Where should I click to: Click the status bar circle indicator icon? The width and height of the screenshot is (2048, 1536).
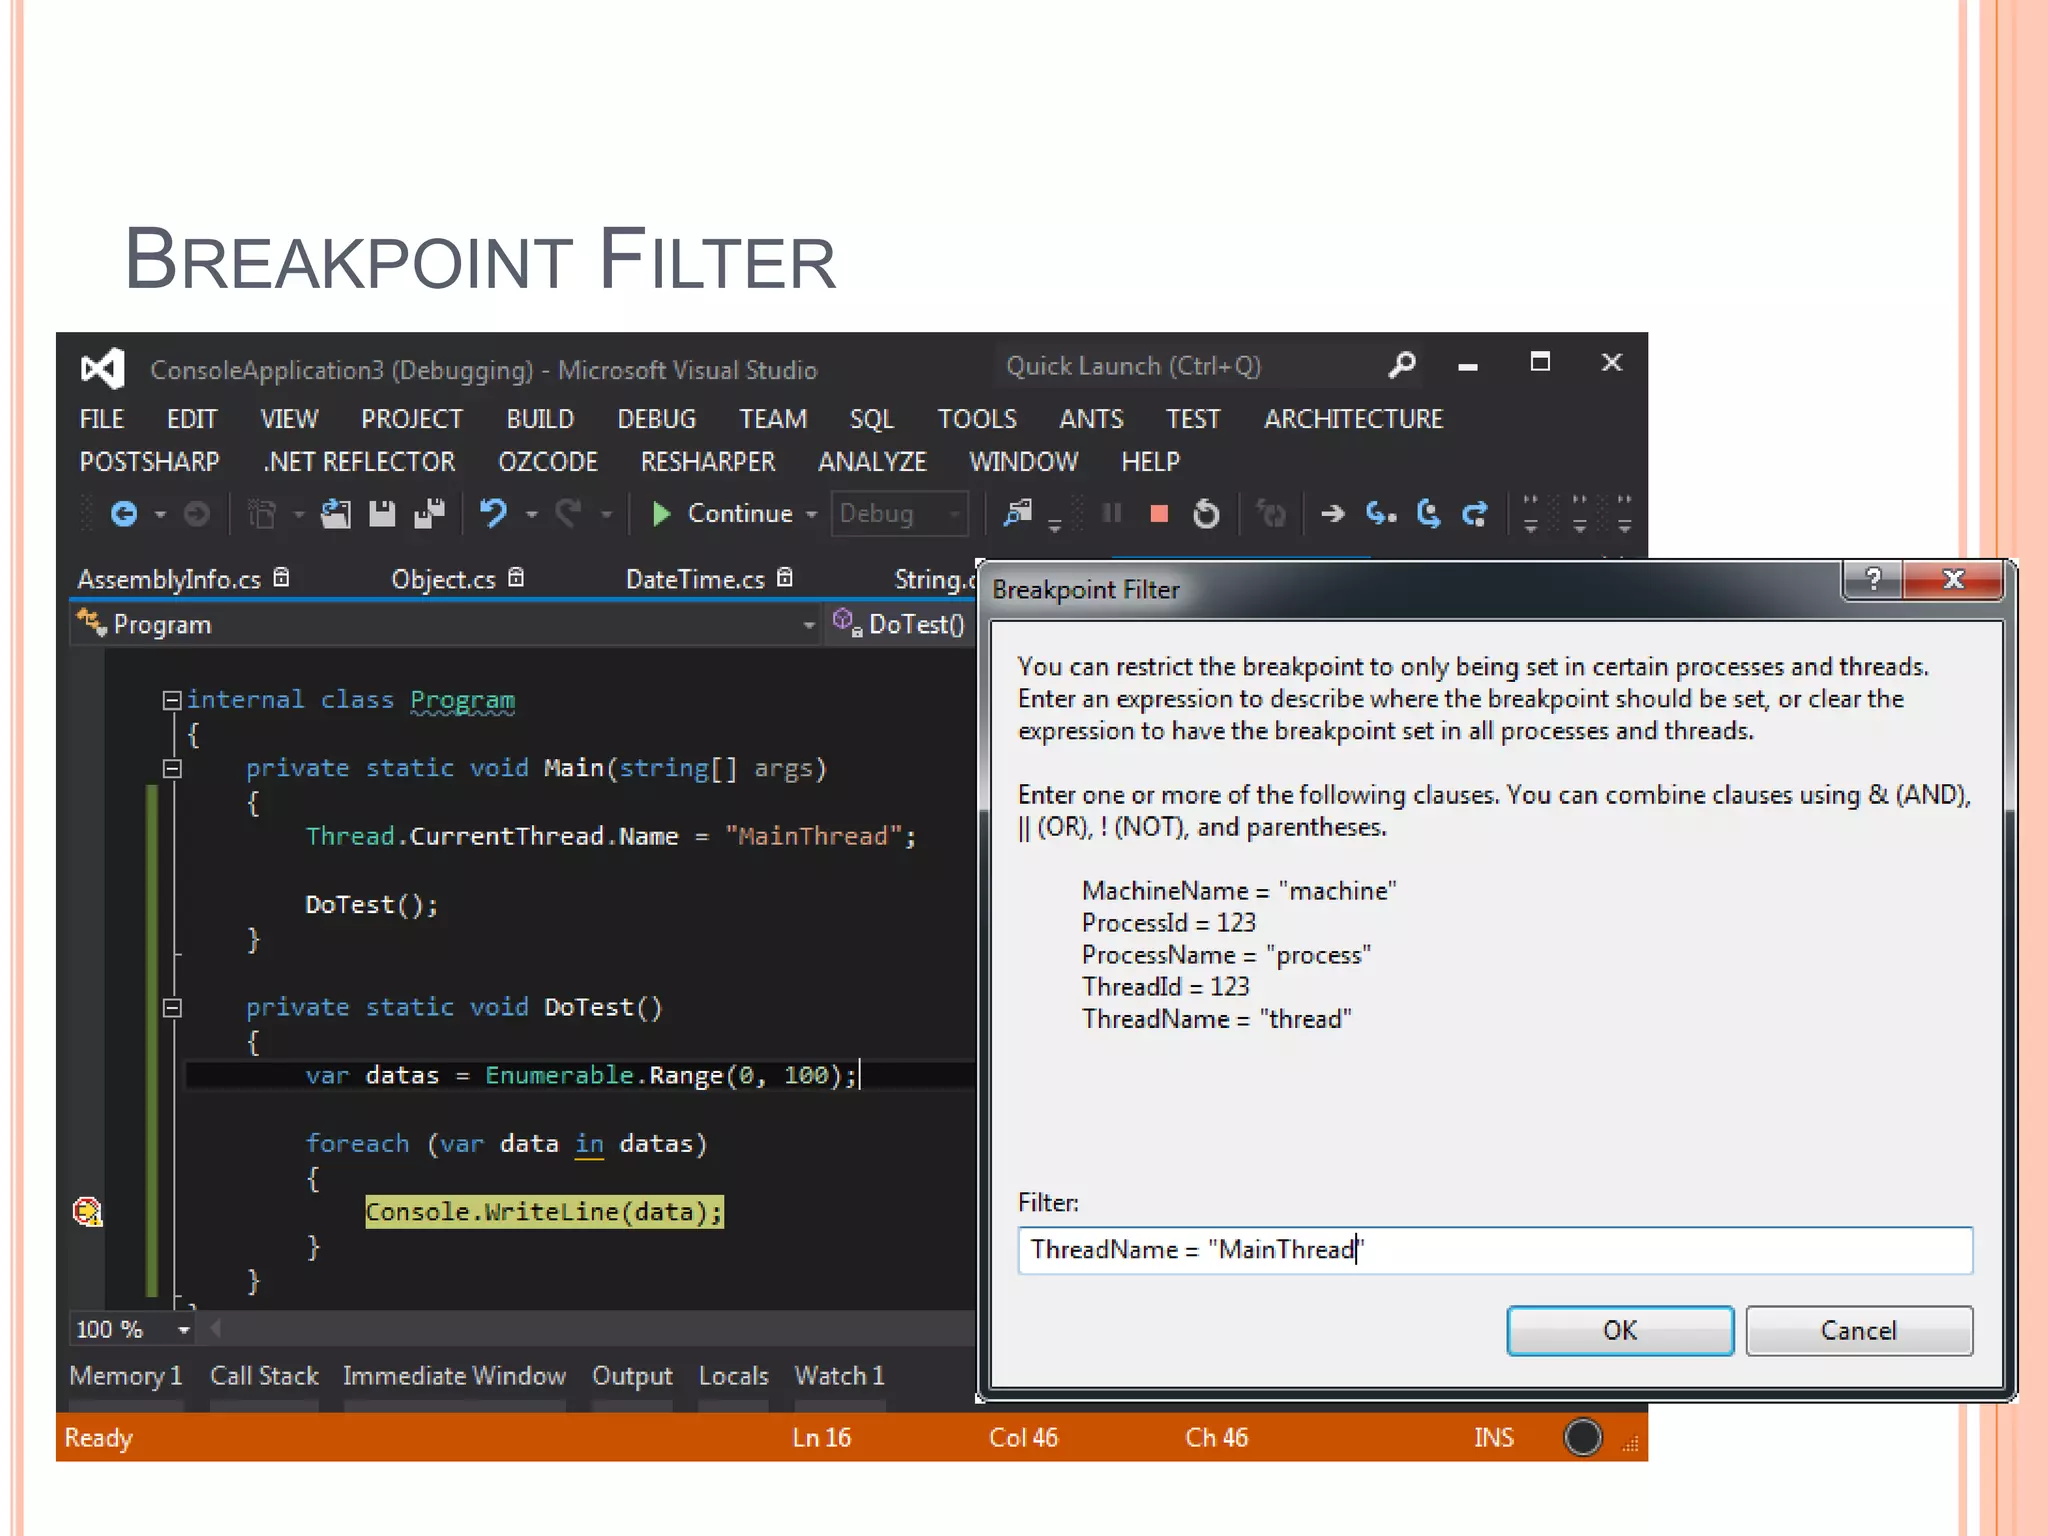coord(1583,1437)
